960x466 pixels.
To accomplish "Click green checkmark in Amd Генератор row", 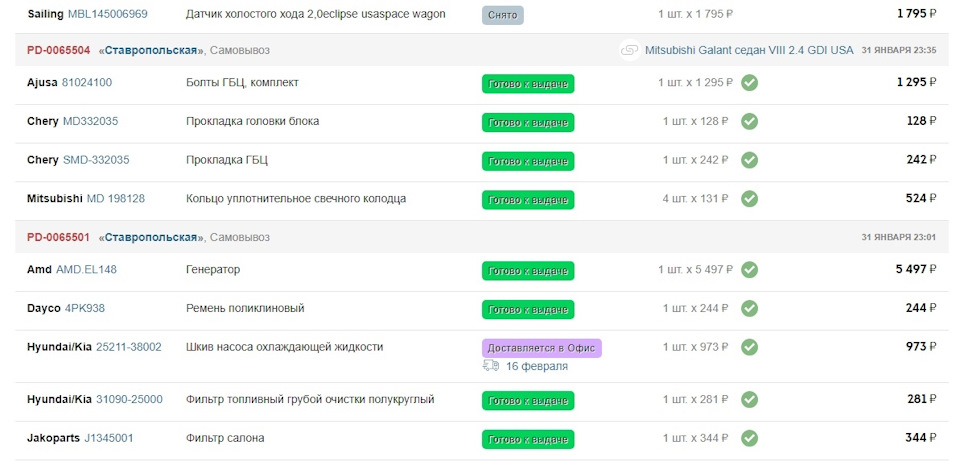I will click(749, 270).
